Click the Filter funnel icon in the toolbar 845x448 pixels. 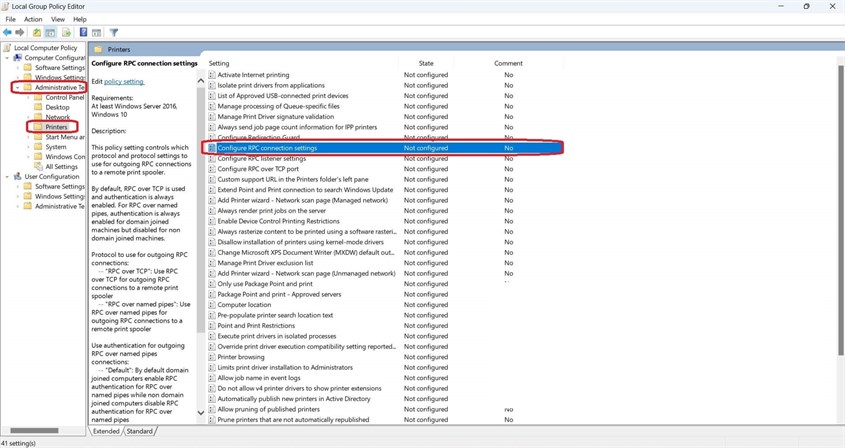tap(113, 32)
